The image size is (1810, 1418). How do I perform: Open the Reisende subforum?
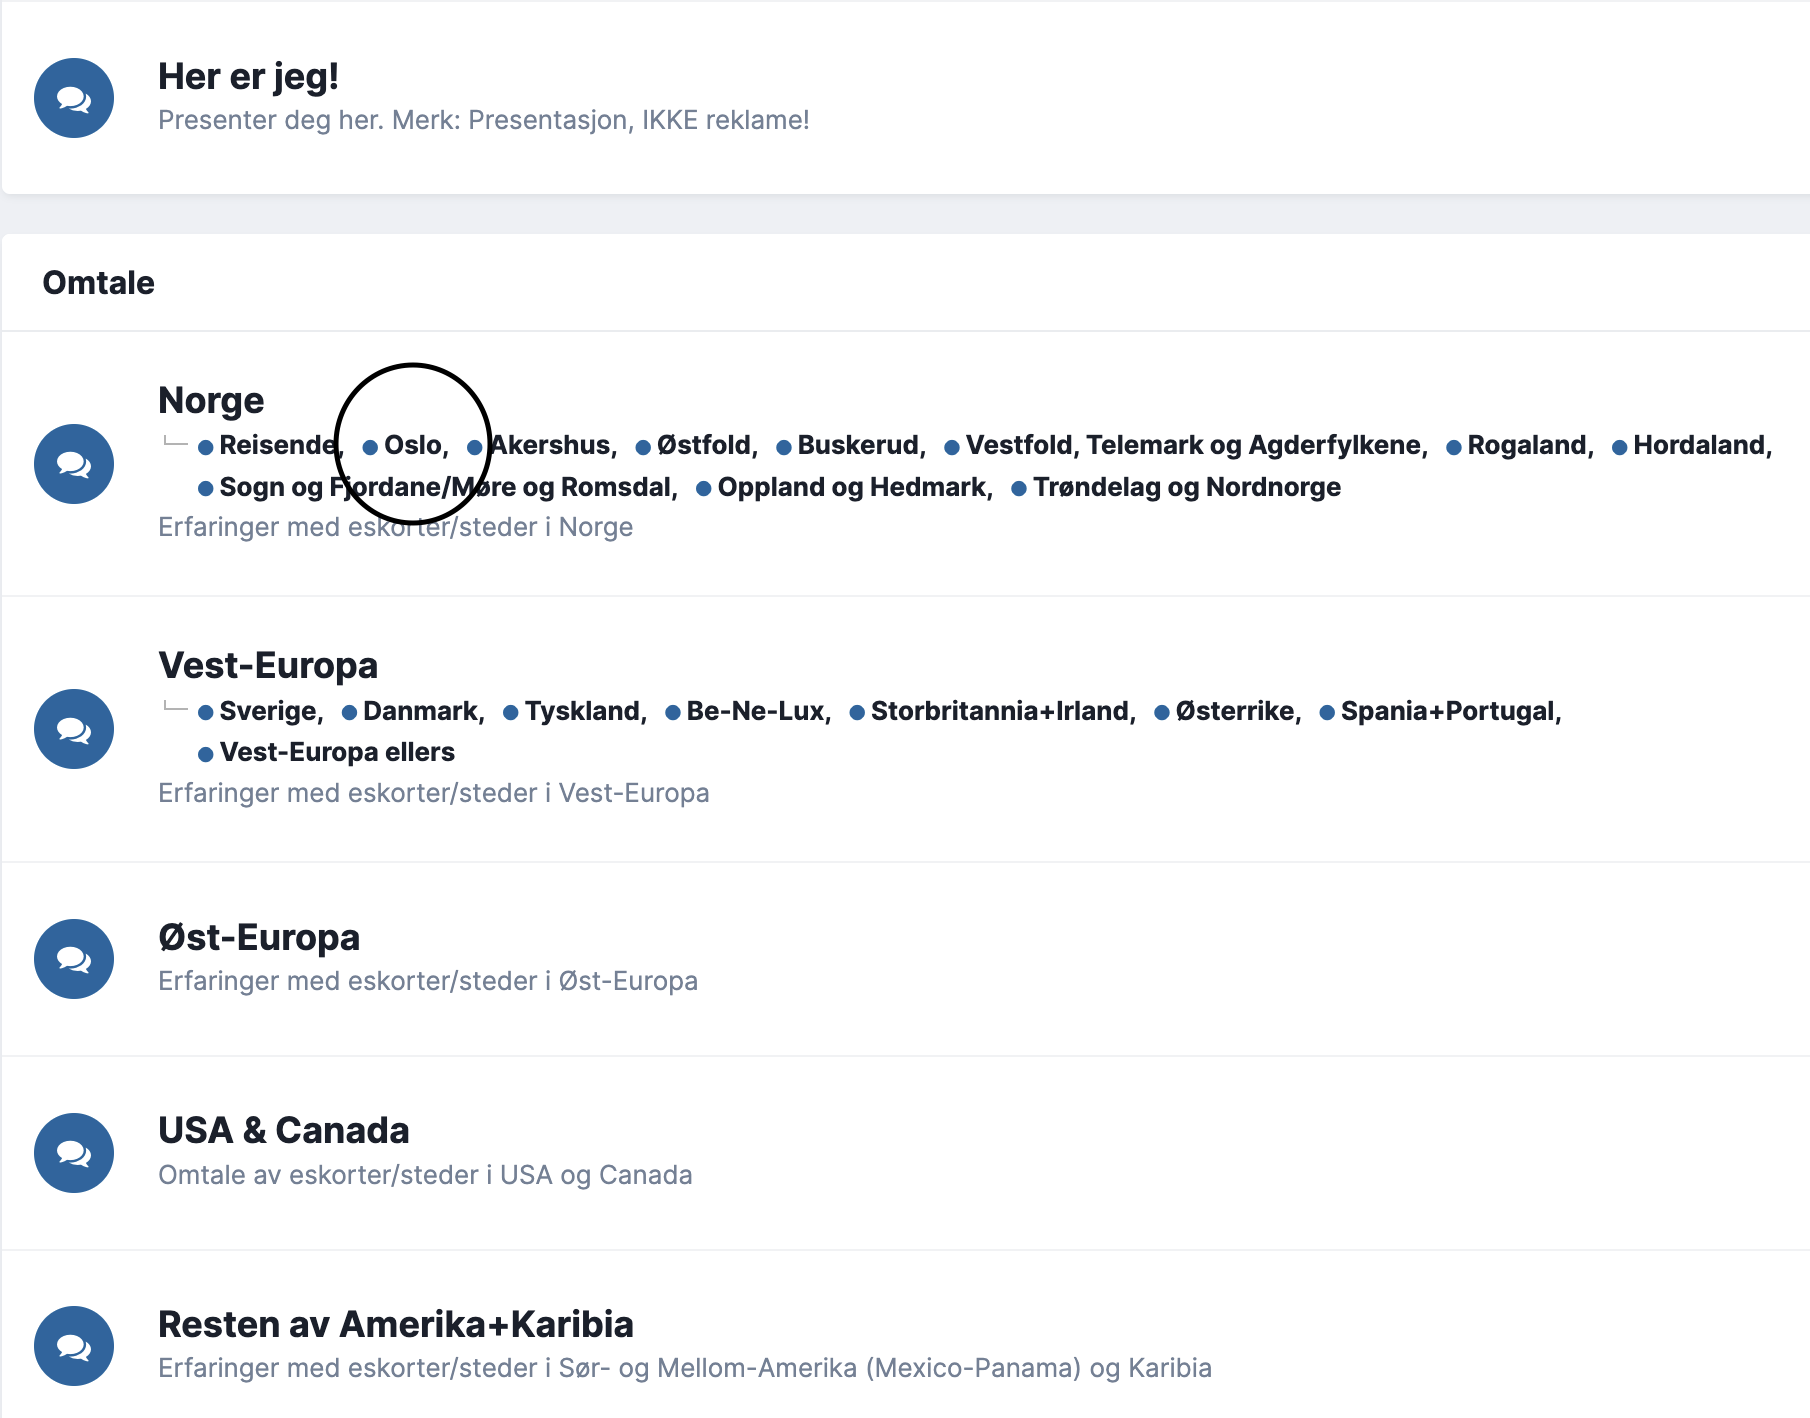(x=279, y=445)
